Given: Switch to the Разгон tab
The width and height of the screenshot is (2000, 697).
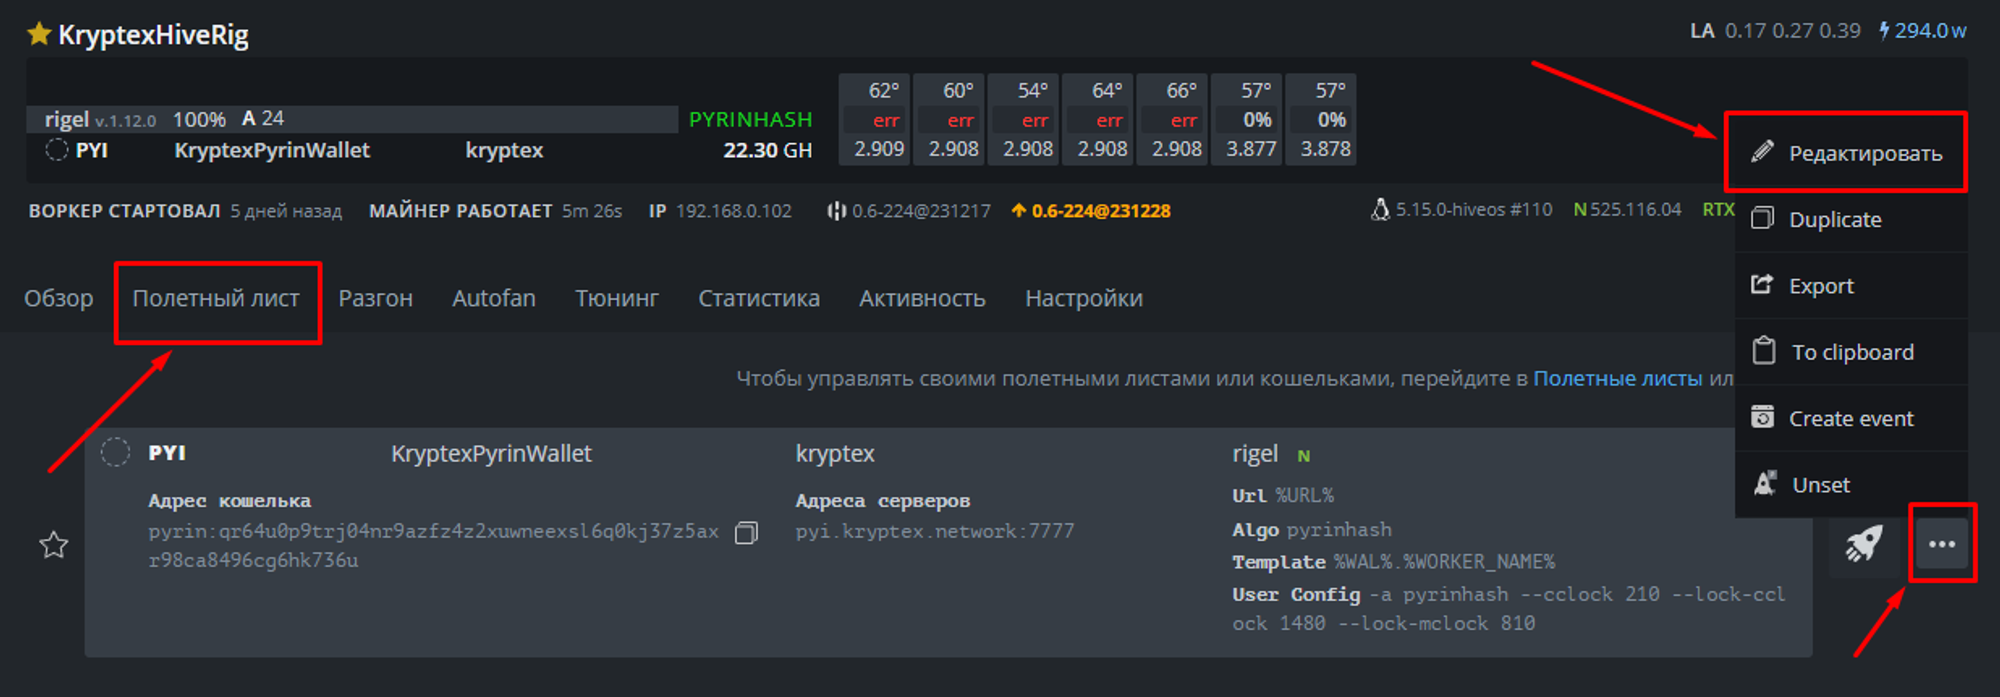Looking at the screenshot, I should pyautogui.click(x=375, y=298).
